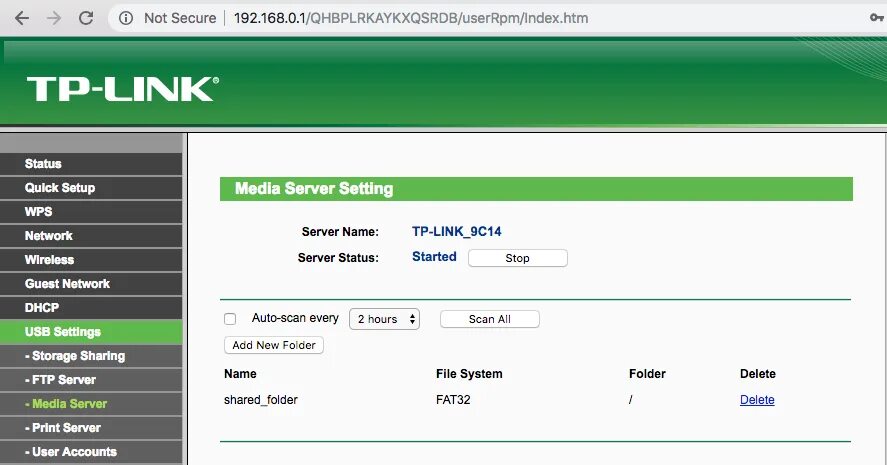Go back with browser back arrow
Image resolution: width=887 pixels, height=465 pixels.
coord(22,18)
